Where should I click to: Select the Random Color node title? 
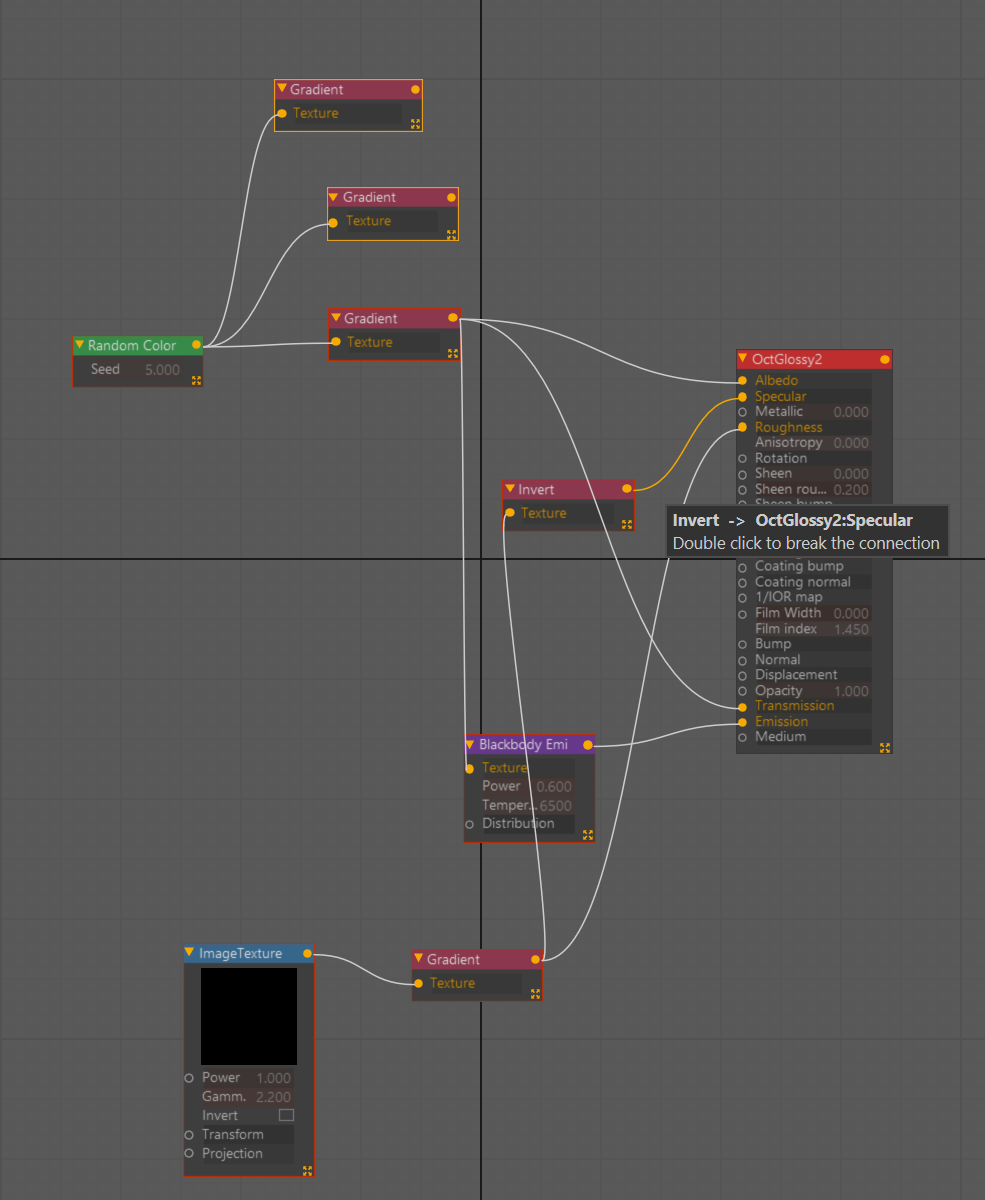(x=132, y=345)
